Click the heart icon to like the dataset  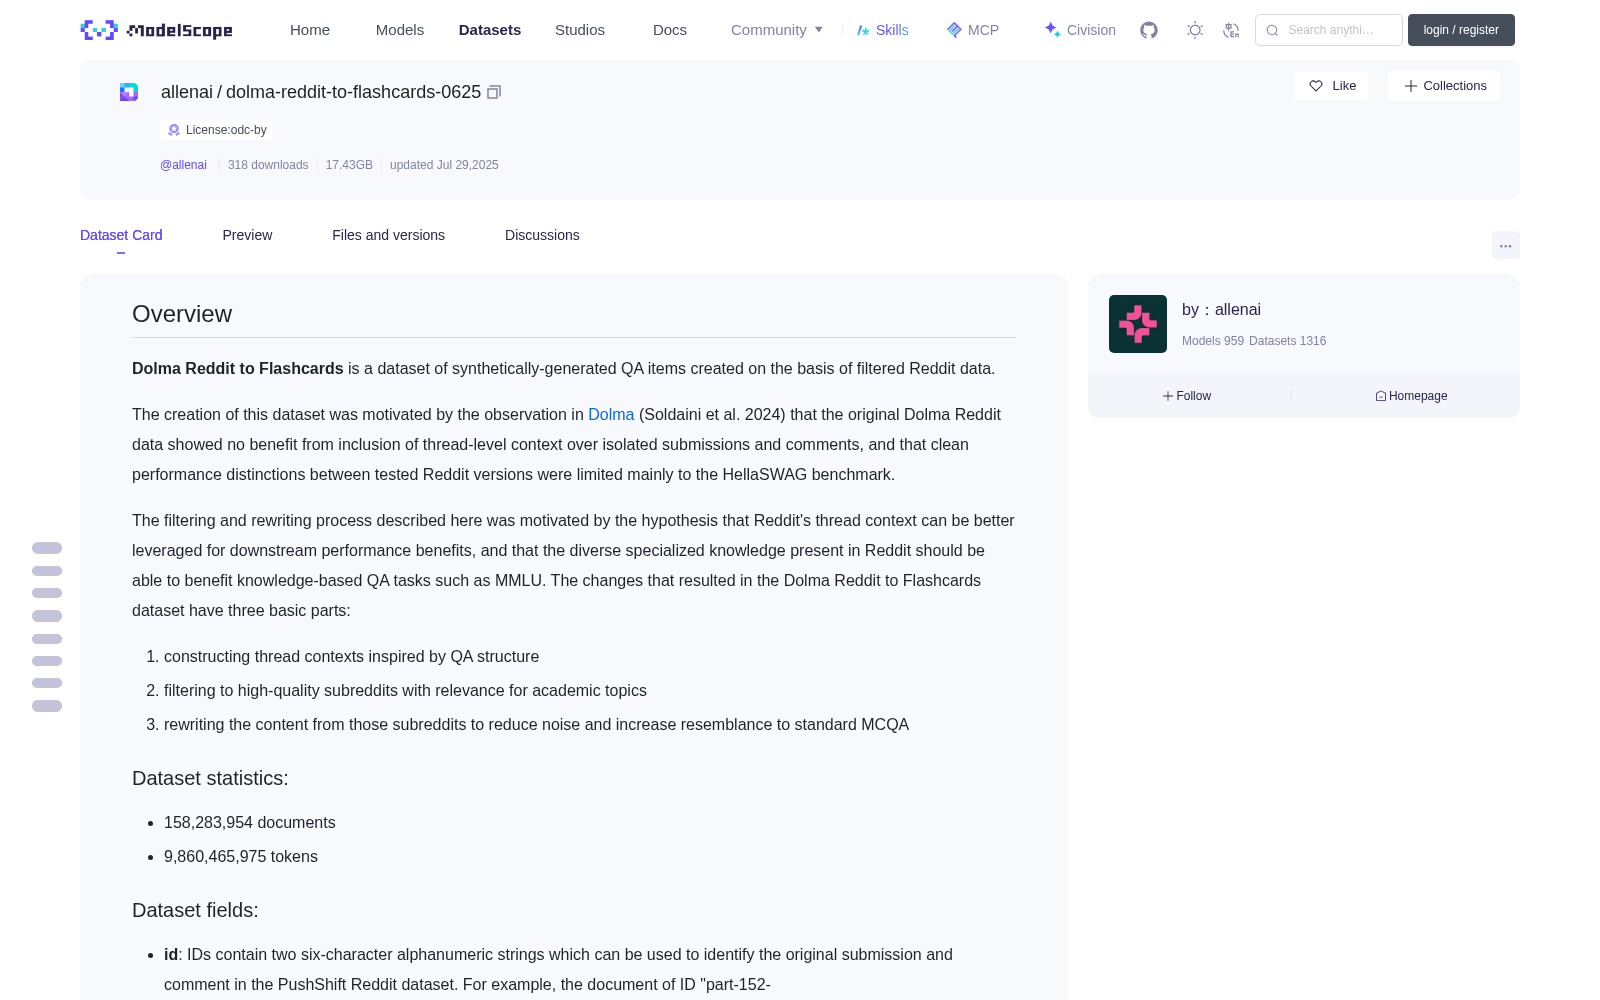(1316, 86)
